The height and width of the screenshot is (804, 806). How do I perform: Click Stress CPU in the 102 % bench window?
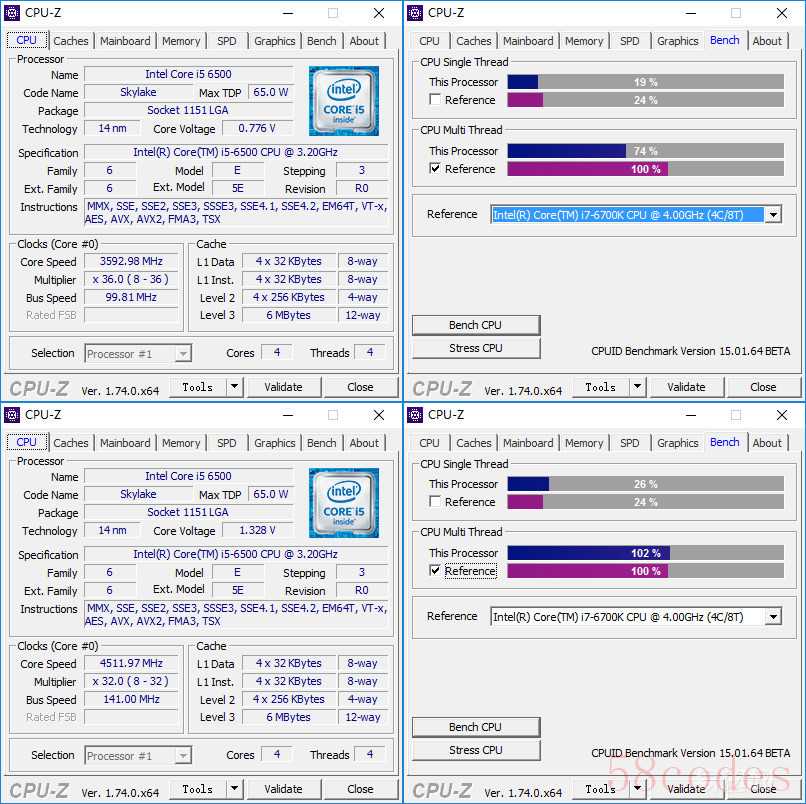coord(476,750)
